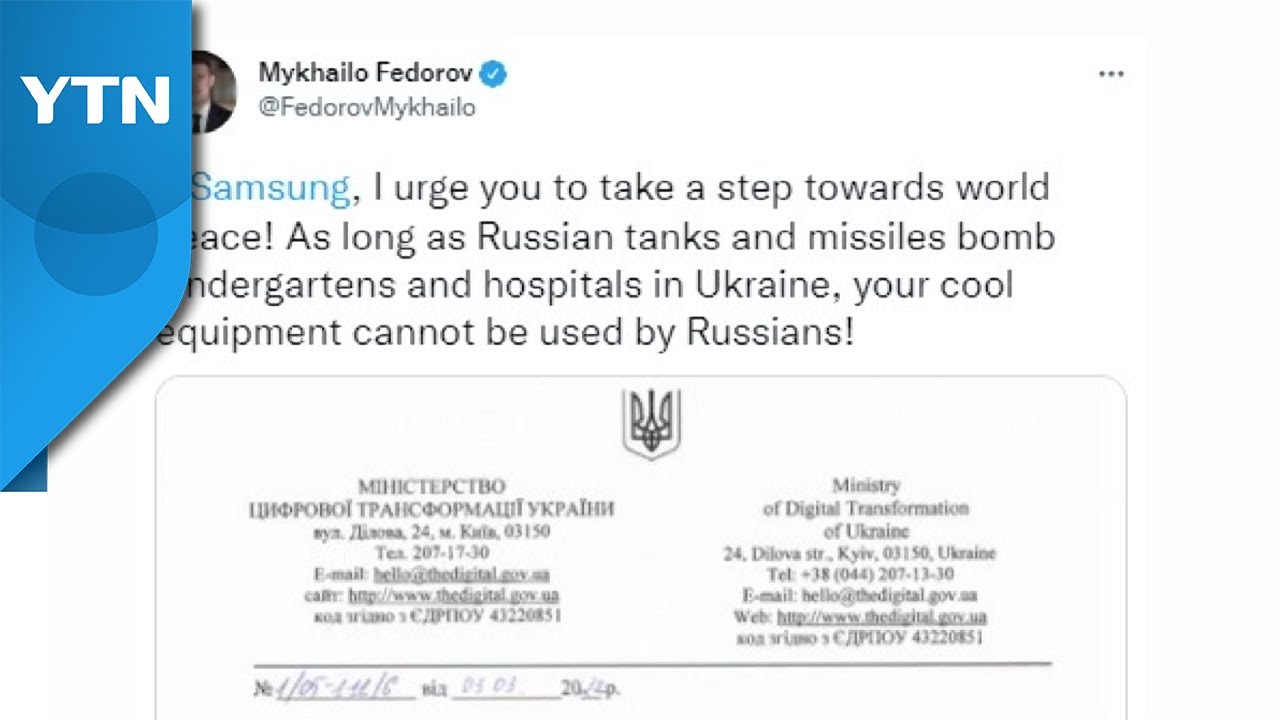The height and width of the screenshot is (720, 1280).
Task: Open the tweet's three-dot more menu
Action: (x=1111, y=75)
